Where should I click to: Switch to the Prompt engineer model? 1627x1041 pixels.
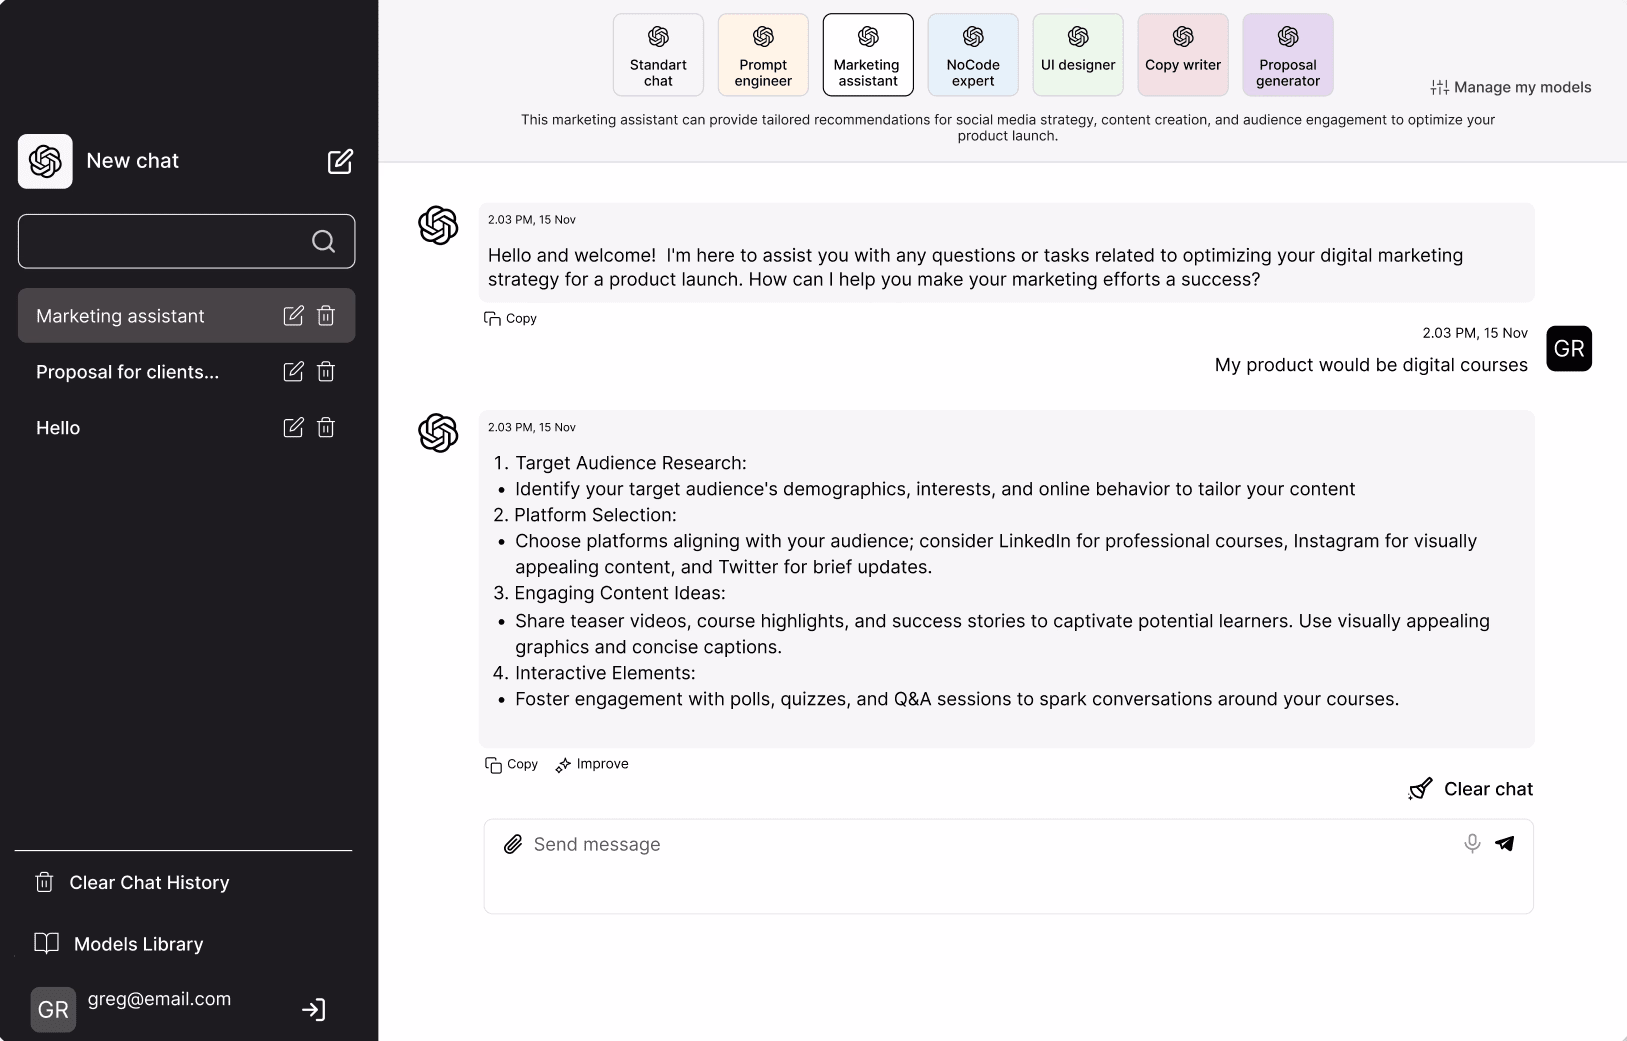pyautogui.click(x=763, y=55)
